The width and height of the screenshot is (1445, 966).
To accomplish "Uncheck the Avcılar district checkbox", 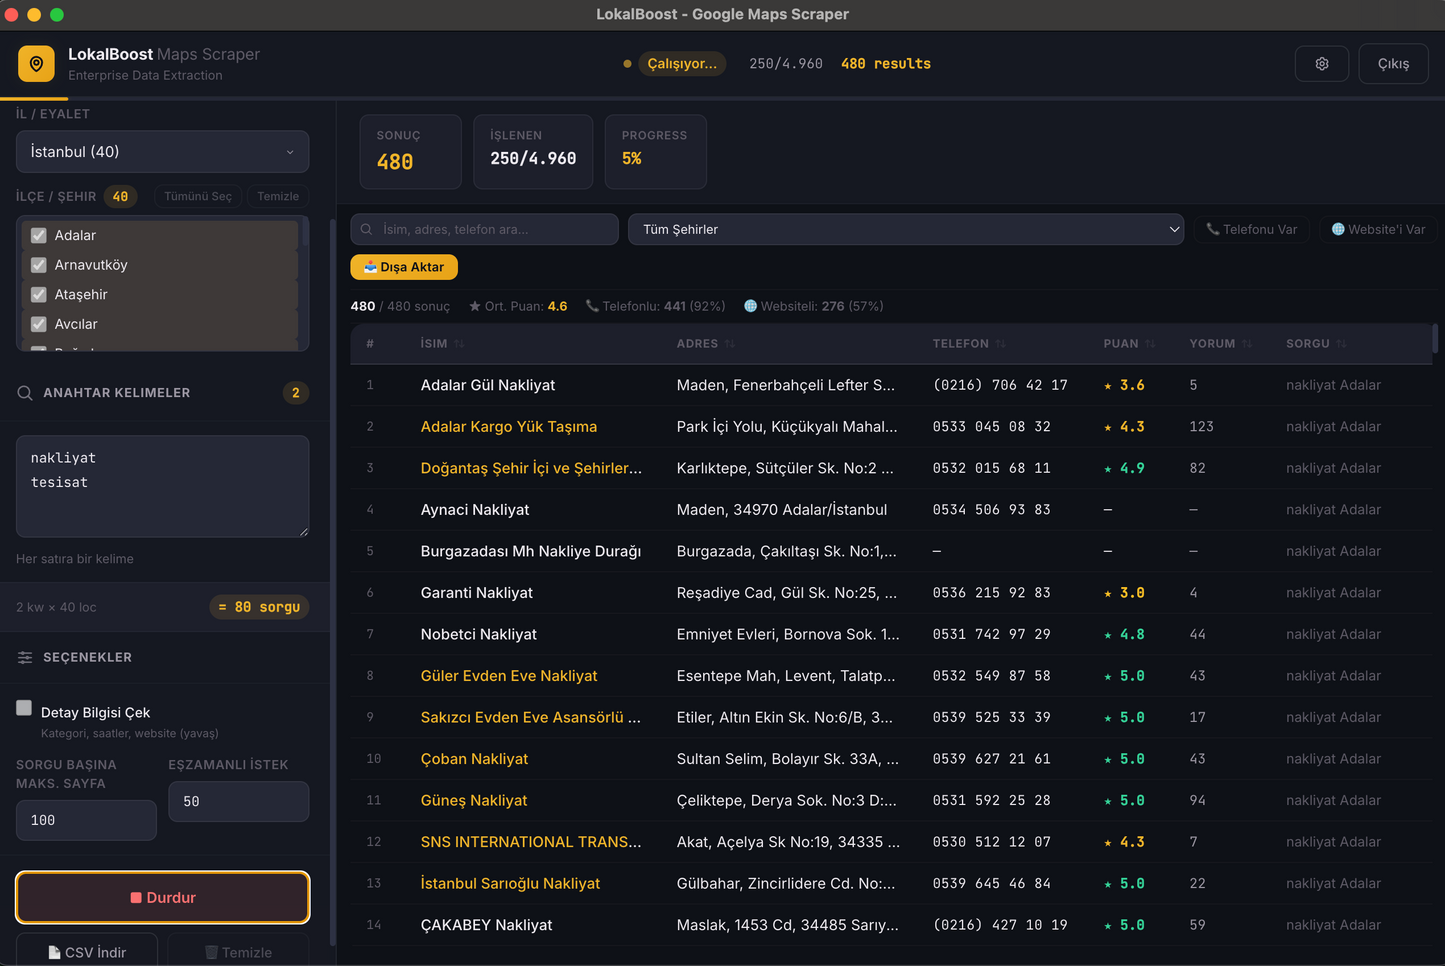I will coord(39,324).
